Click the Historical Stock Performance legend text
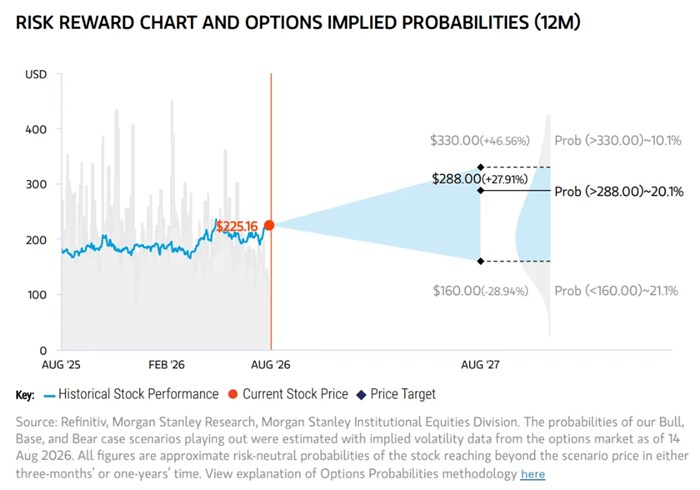The width and height of the screenshot is (700, 490). [138, 394]
